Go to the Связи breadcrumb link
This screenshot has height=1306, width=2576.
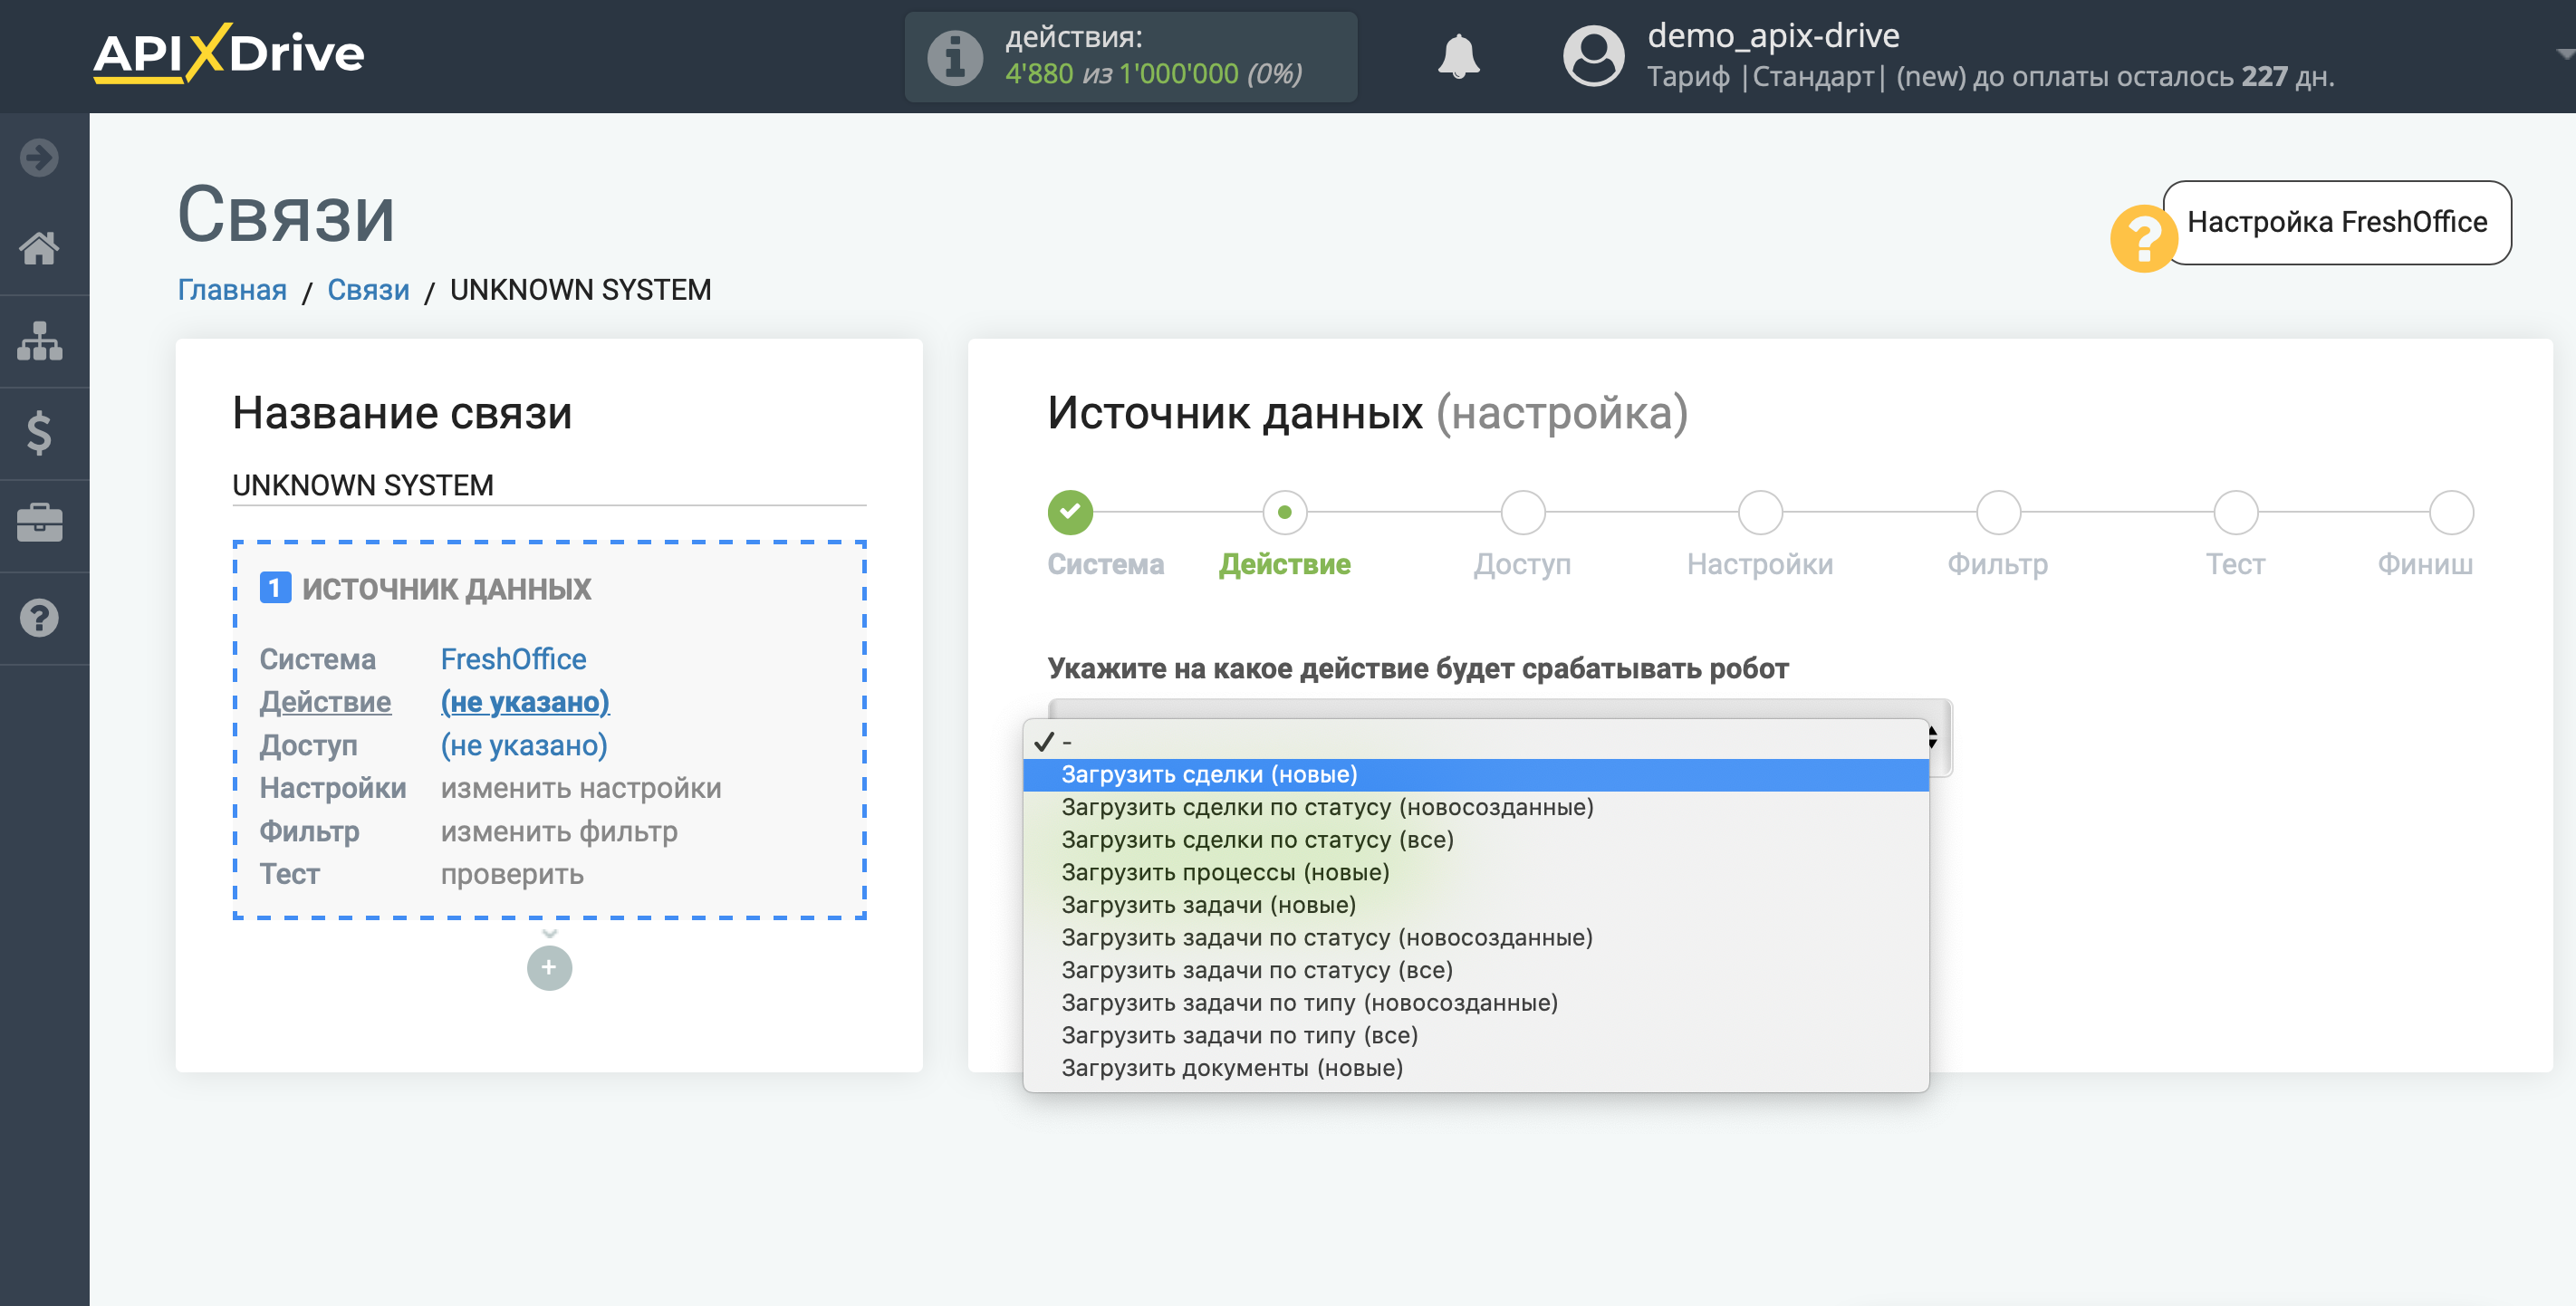pyautogui.click(x=368, y=290)
